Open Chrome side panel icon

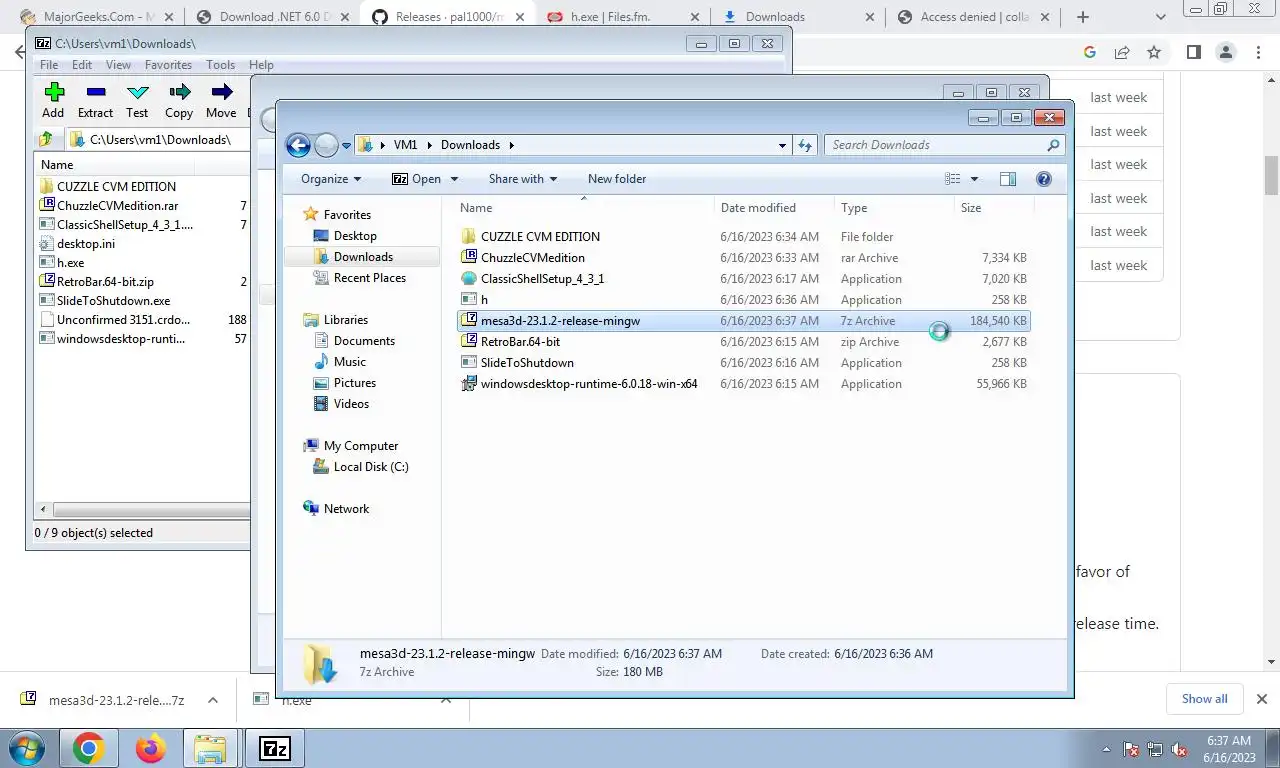click(1193, 52)
